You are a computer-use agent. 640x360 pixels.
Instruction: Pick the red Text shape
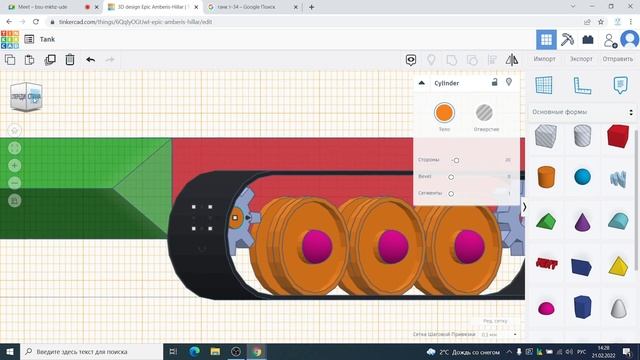tap(547, 264)
